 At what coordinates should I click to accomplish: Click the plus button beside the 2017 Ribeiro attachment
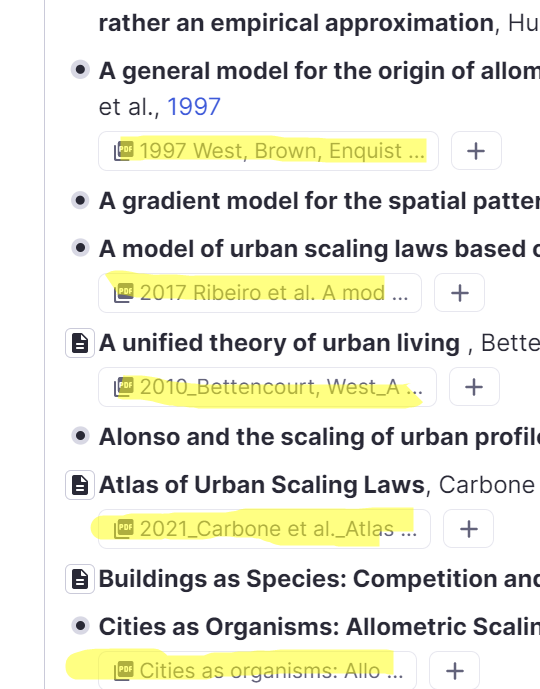[460, 293]
